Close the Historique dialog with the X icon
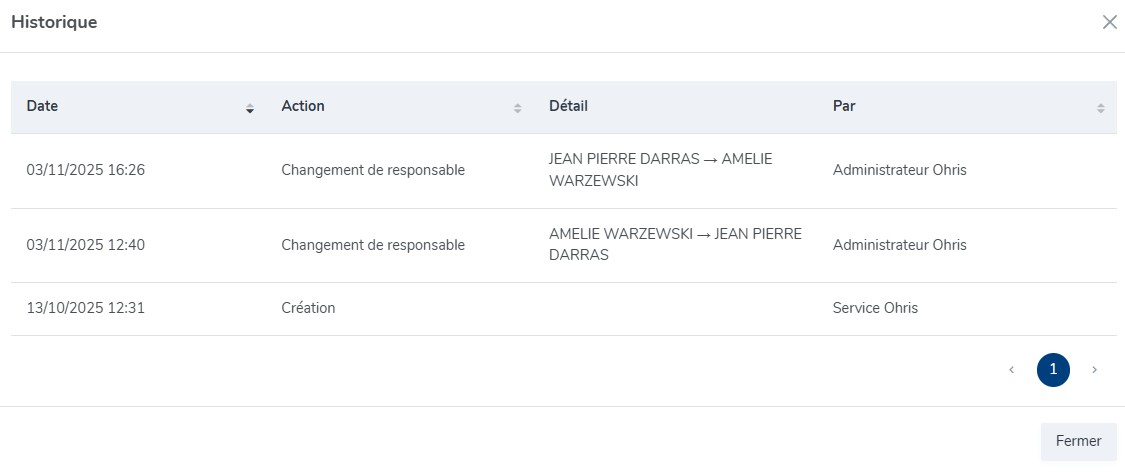This screenshot has height=472, width=1125. point(1109,22)
